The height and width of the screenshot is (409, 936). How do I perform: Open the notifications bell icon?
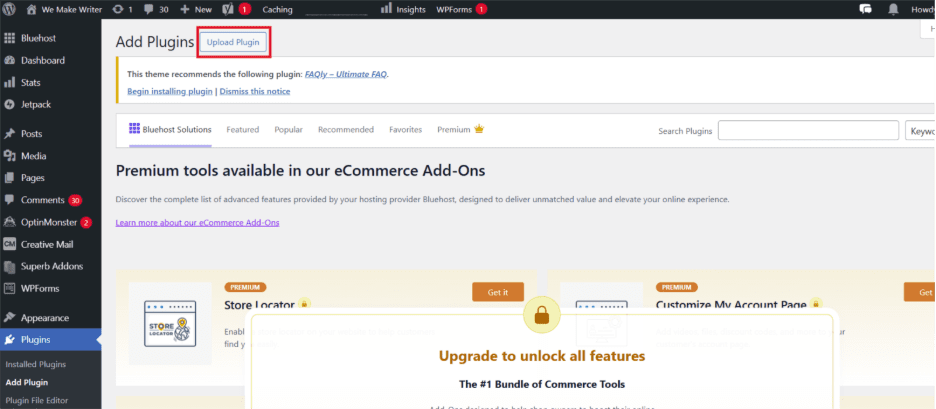pos(893,9)
